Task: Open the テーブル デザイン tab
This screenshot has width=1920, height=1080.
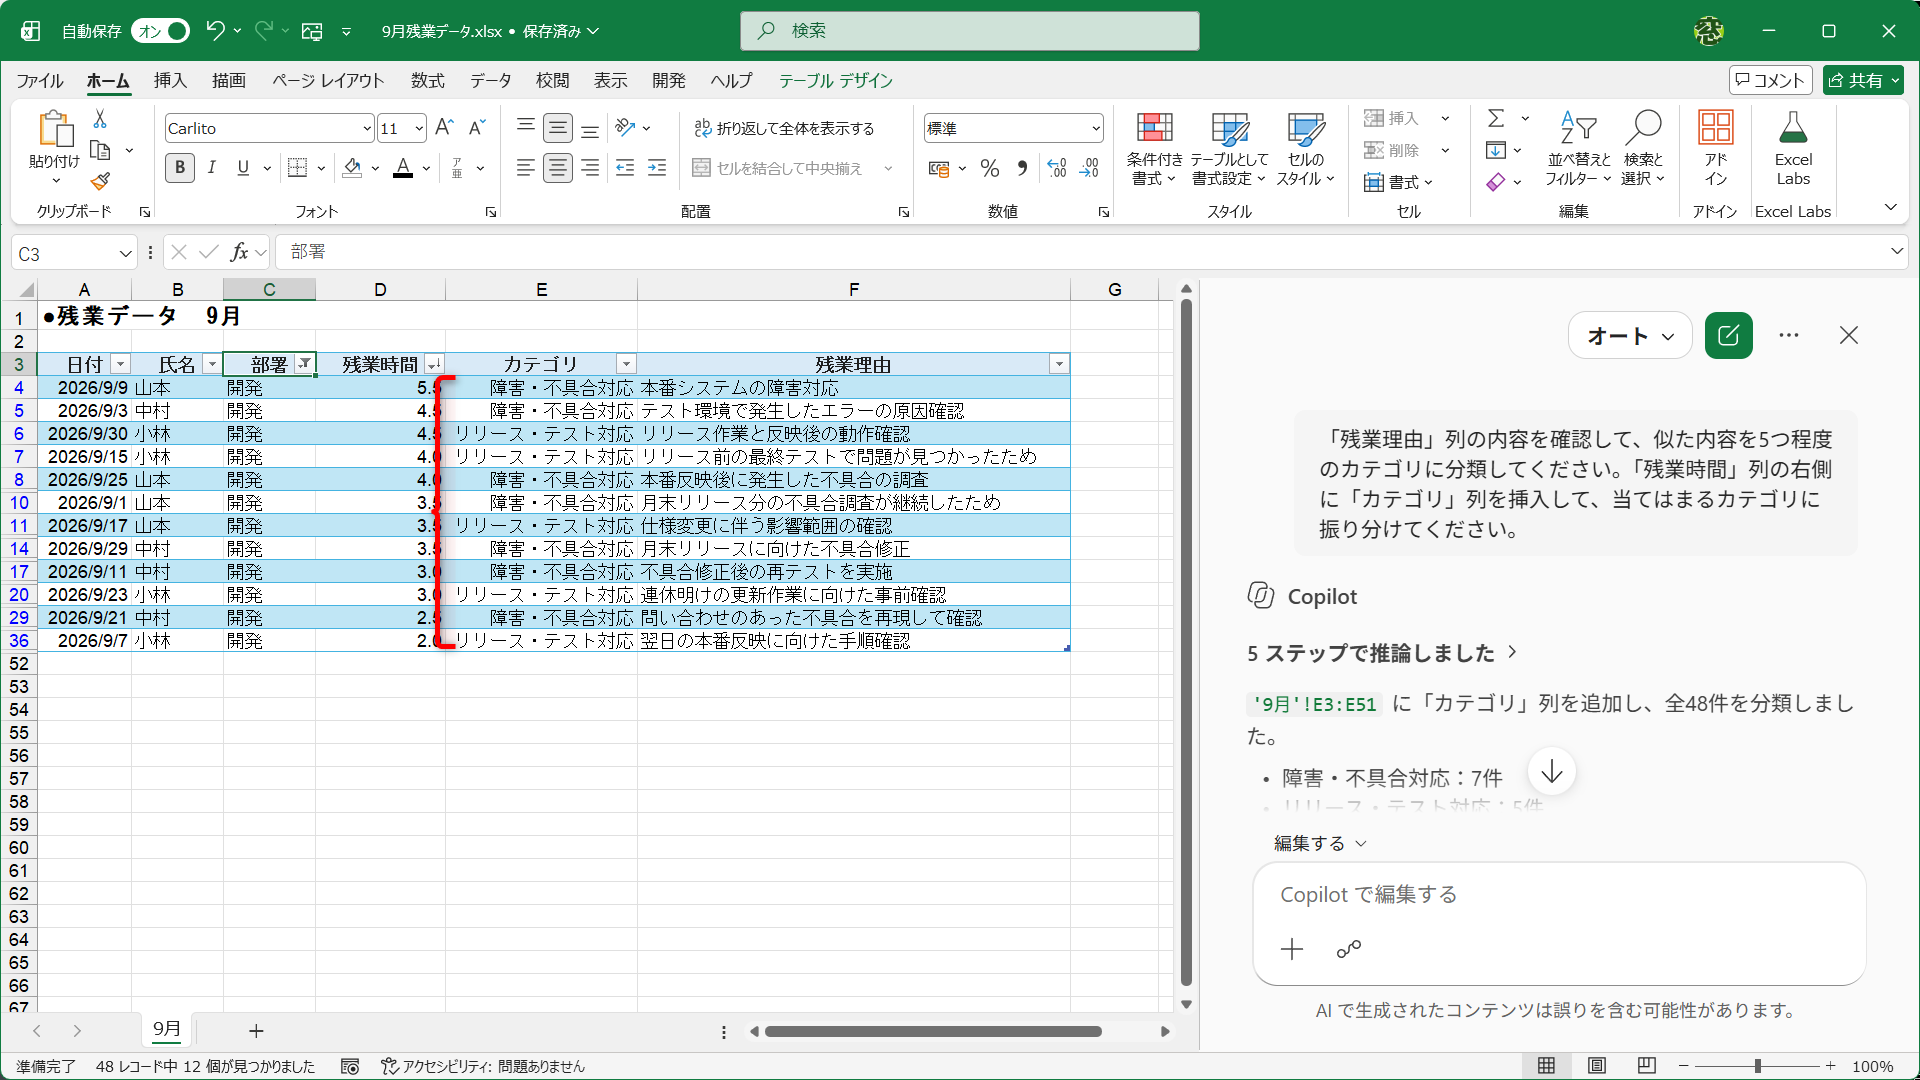Action: click(836, 80)
